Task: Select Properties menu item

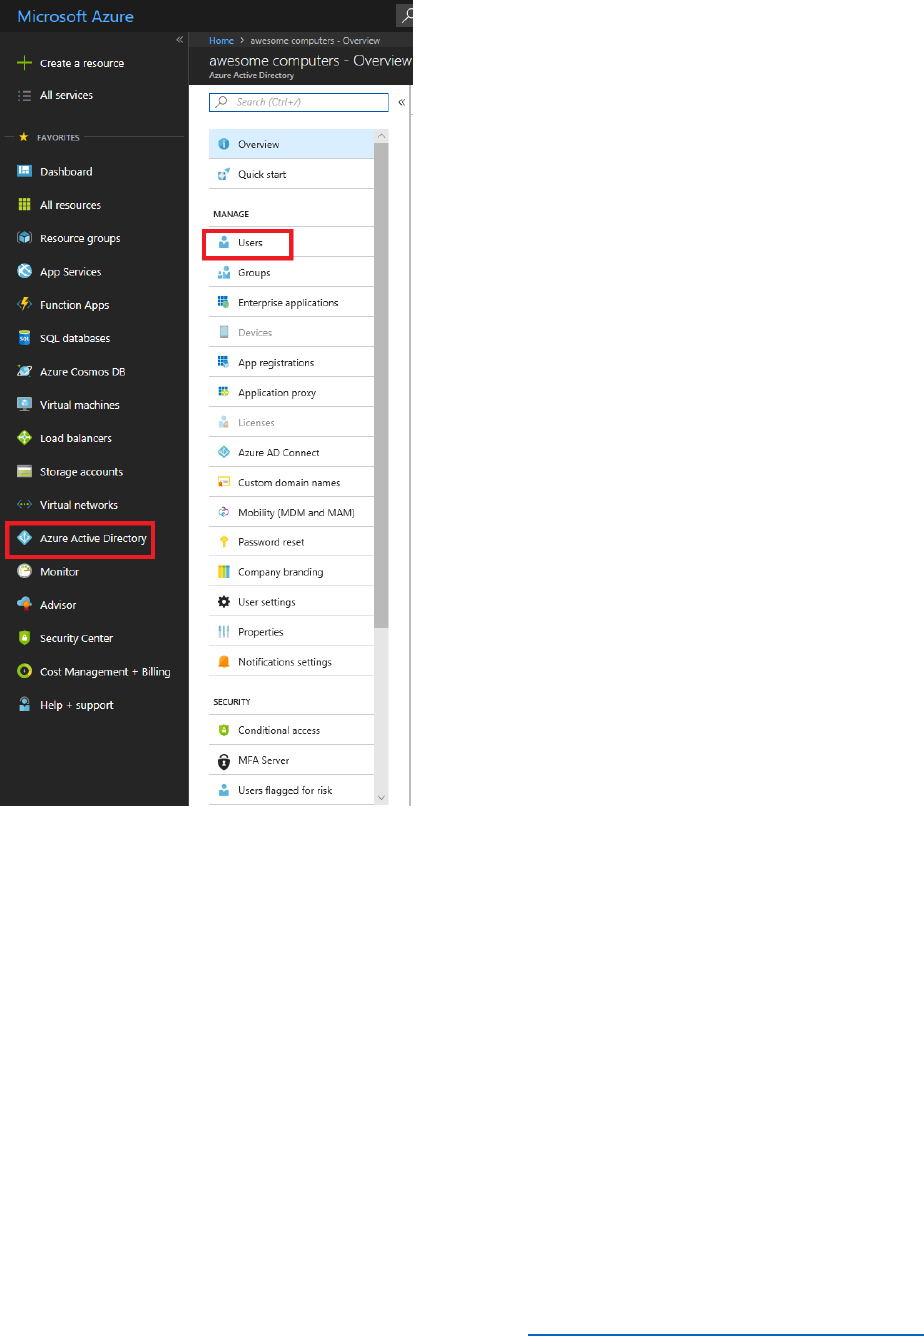Action: click(x=291, y=632)
